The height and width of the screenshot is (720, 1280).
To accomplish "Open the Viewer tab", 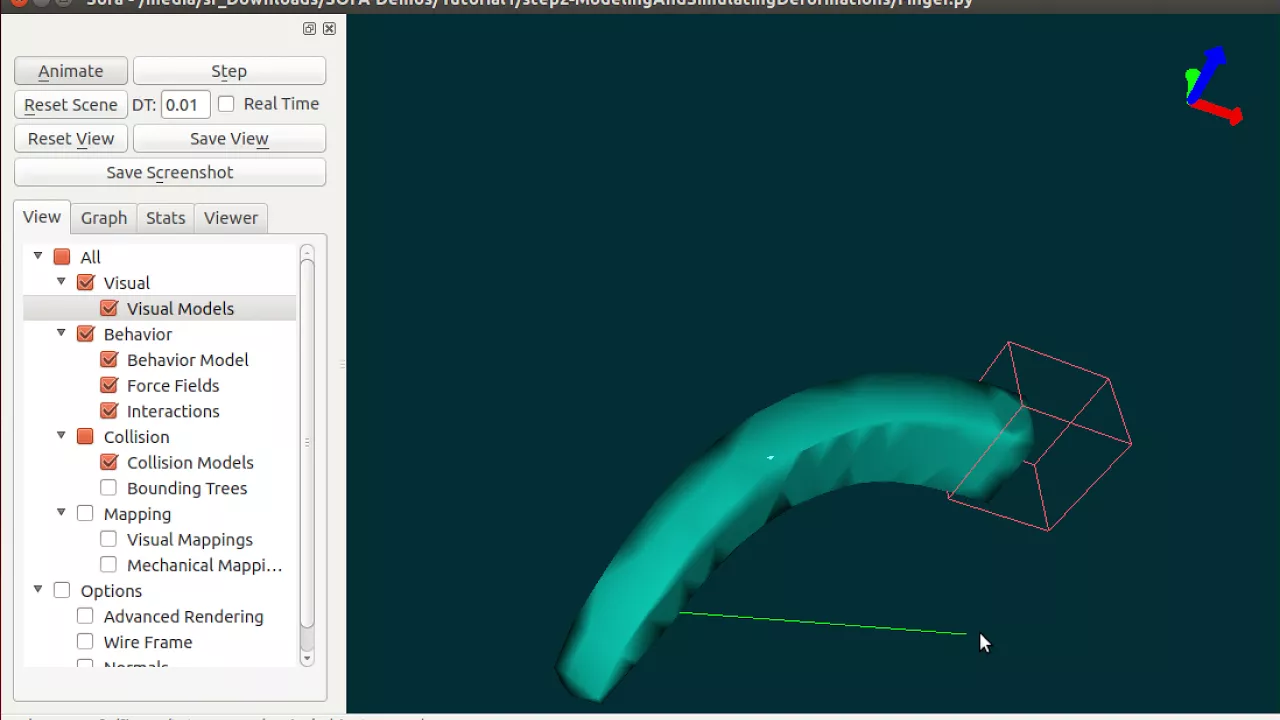I will click(x=231, y=218).
